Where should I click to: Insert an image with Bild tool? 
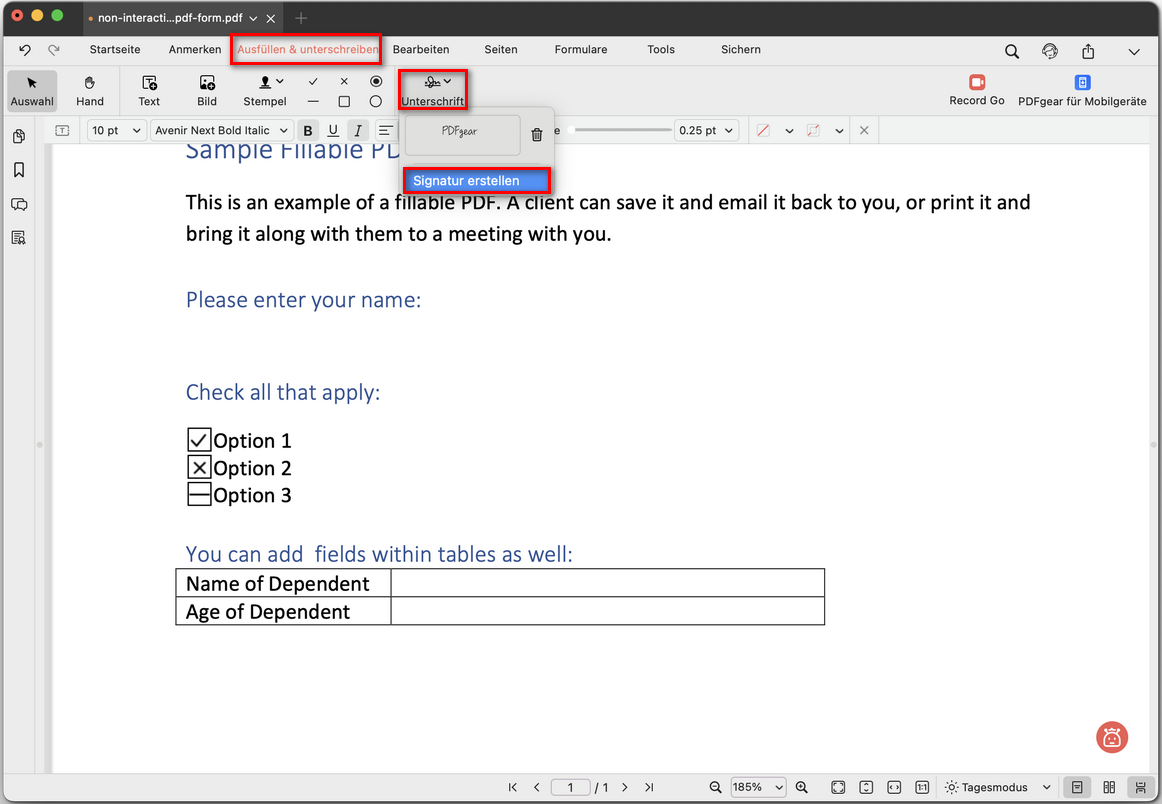point(207,90)
